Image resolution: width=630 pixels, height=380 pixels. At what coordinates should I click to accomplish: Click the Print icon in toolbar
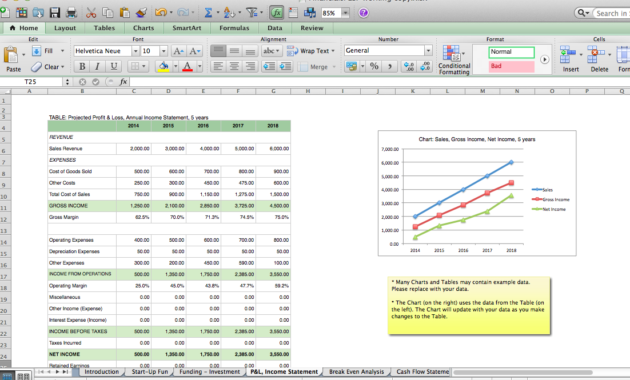(x=71, y=13)
